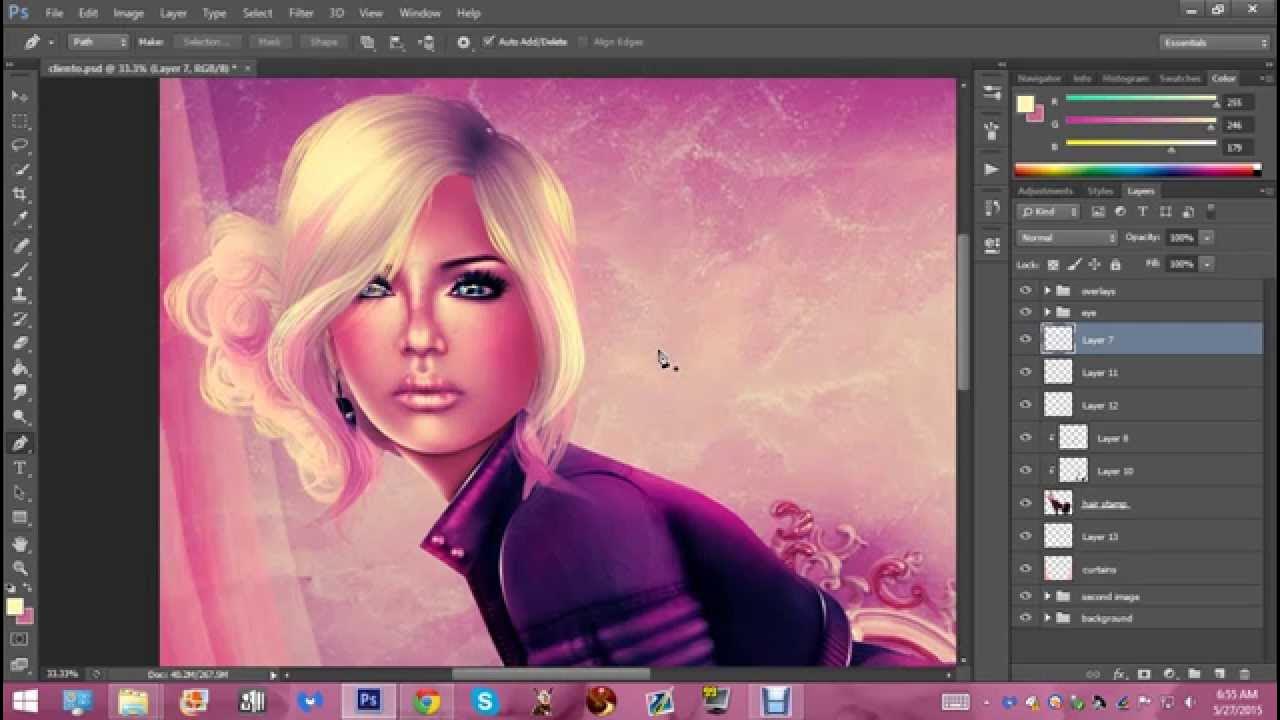Hide the background group
Image resolution: width=1280 pixels, height=720 pixels.
(x=1025, y=618)
